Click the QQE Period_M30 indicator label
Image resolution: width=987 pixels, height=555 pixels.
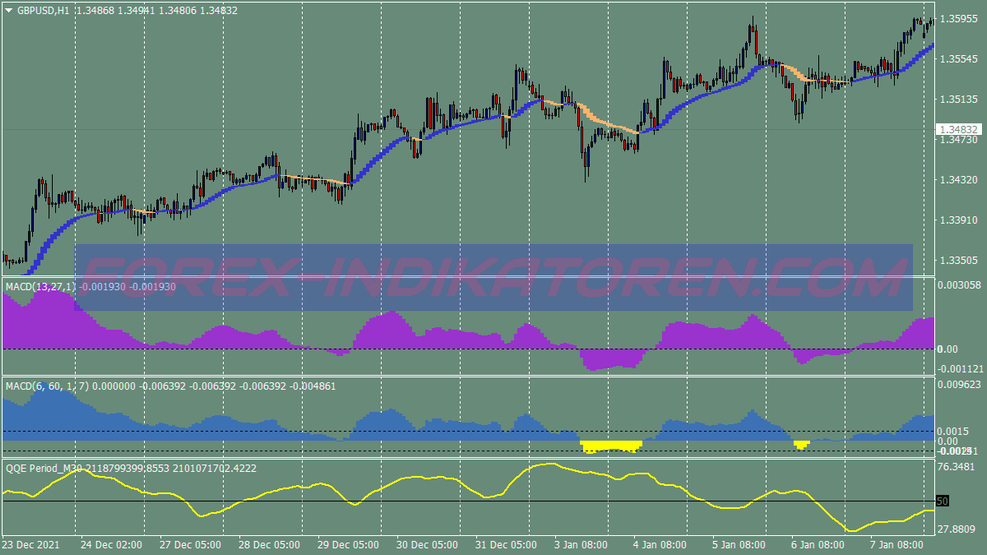click(x=45, y=466)
